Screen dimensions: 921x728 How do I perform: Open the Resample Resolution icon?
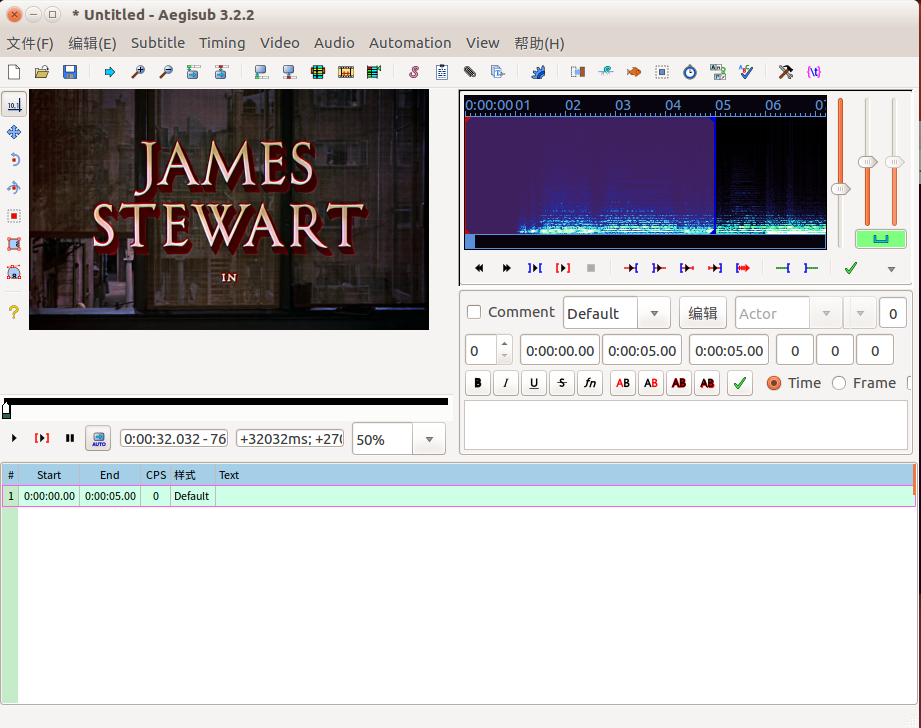[662, 72]
